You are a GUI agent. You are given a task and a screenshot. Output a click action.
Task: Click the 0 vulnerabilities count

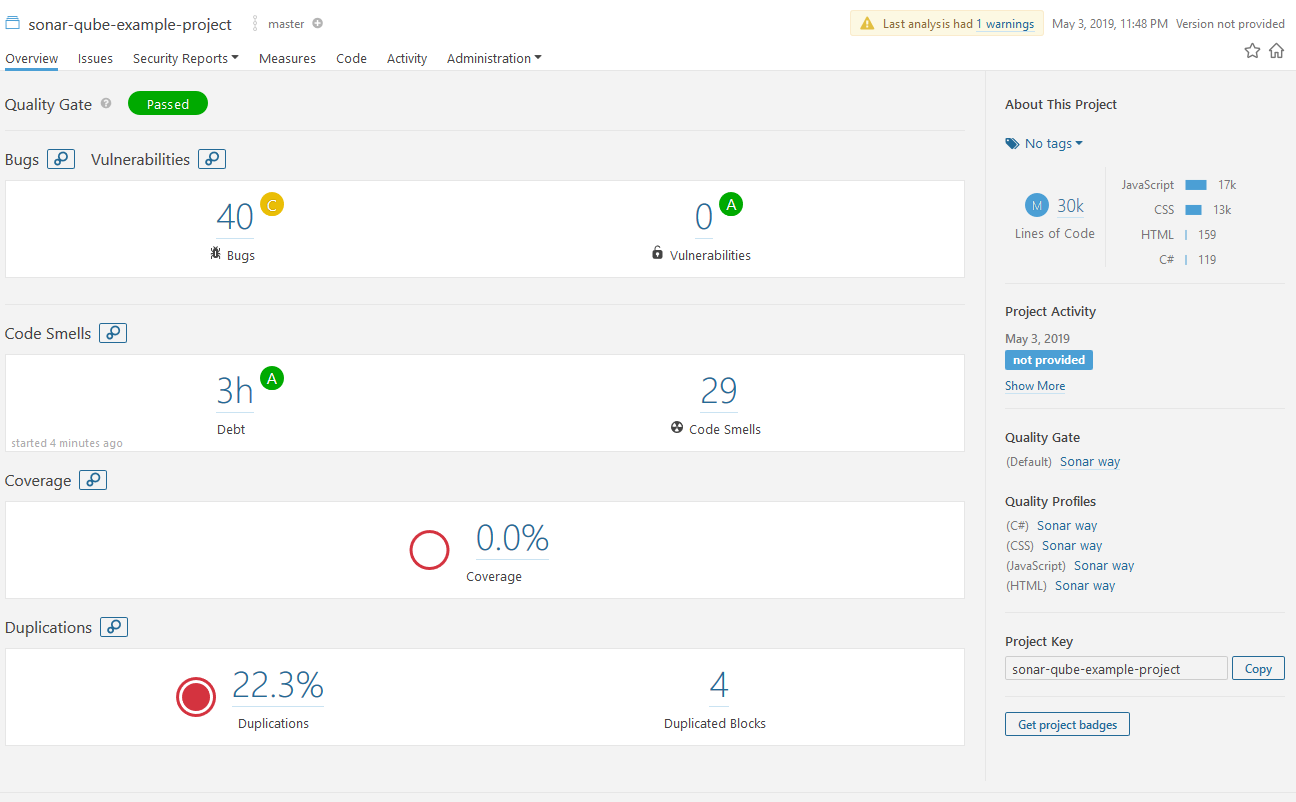tap(704, 217)
